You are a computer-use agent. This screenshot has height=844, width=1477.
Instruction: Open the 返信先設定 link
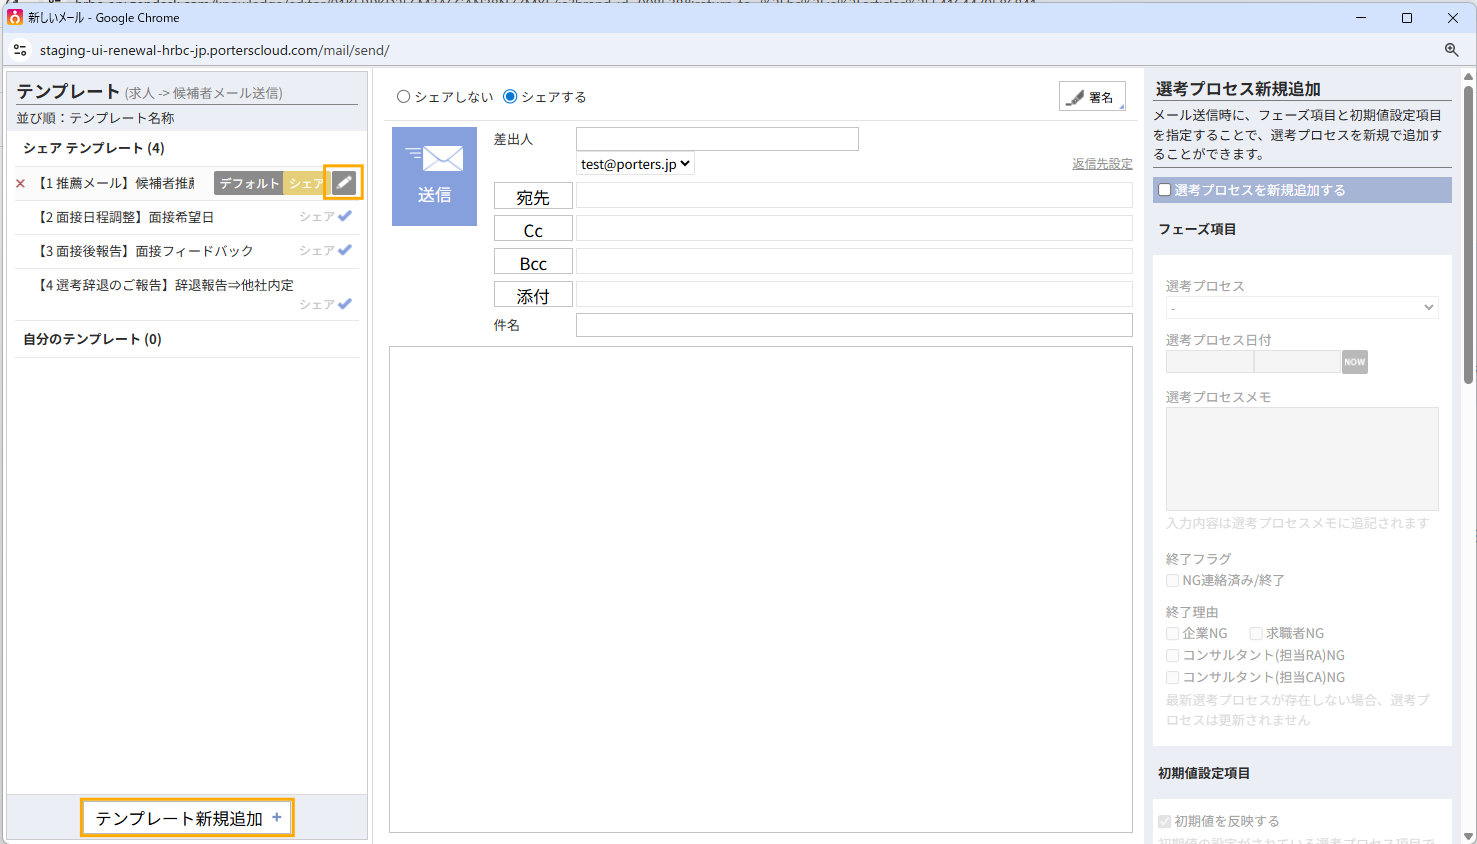(1102, 164)
